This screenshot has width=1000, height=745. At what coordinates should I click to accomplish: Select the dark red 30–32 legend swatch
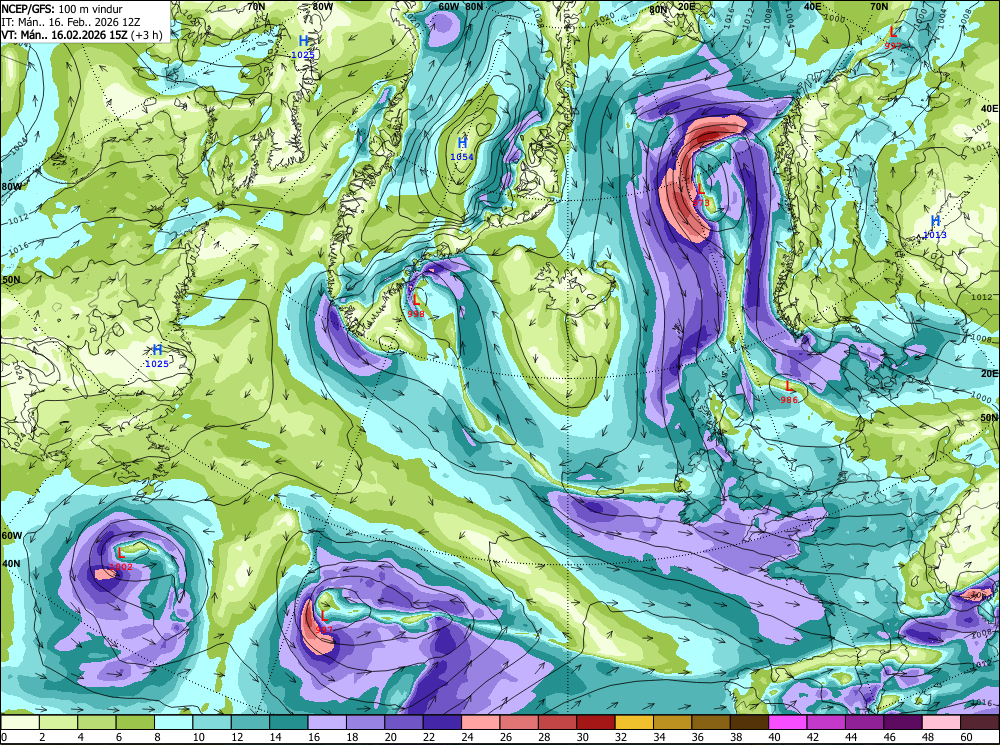click(596, 722)
